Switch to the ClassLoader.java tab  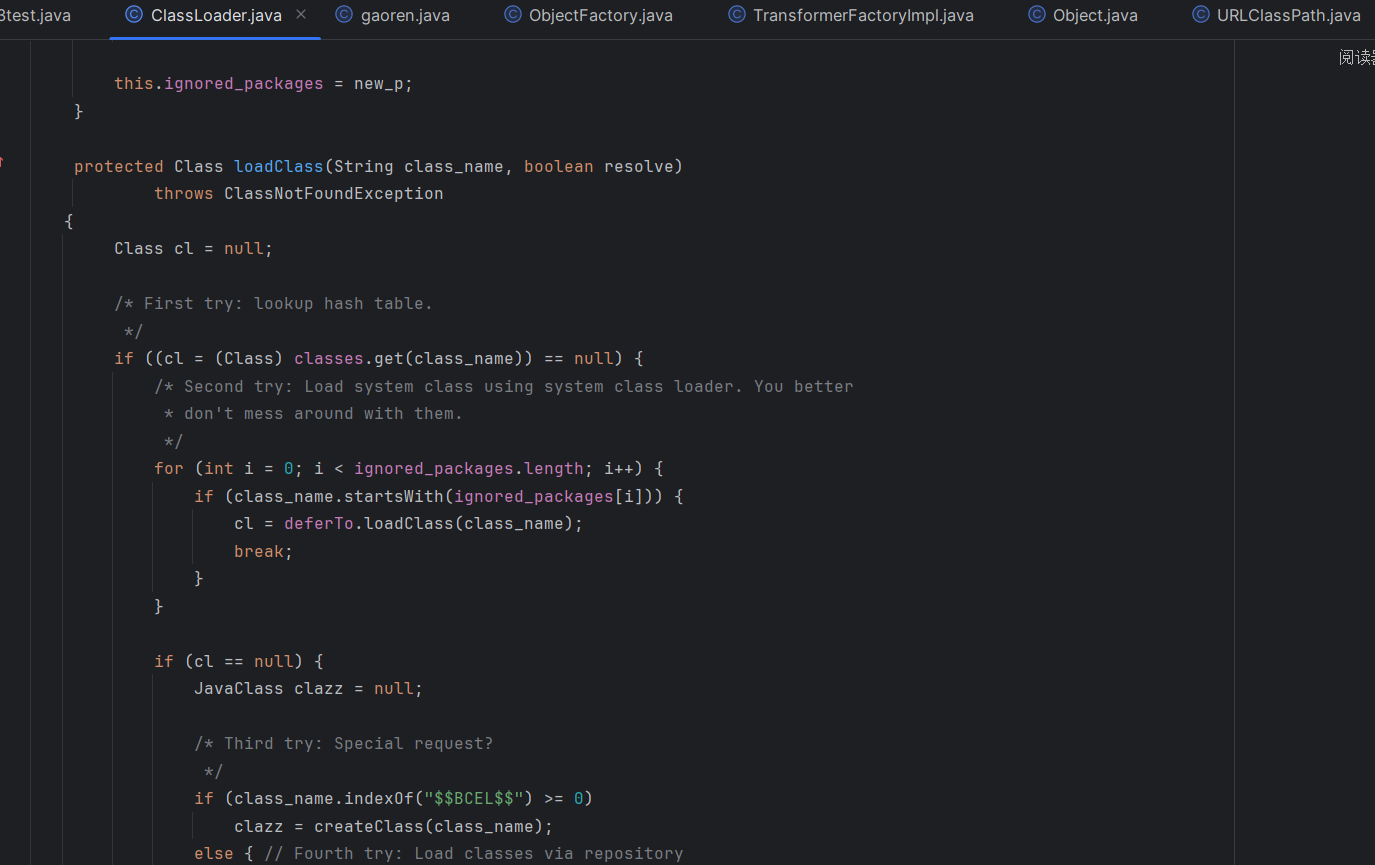coord(215,16)
